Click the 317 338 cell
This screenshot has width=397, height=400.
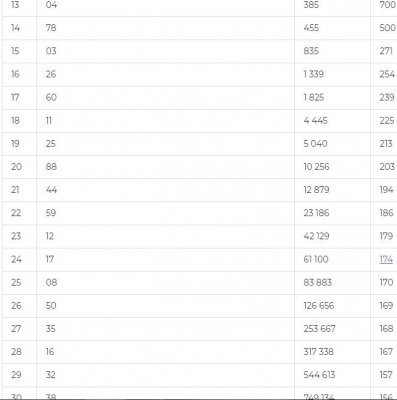pyautogui.click(x=318, y=352)
